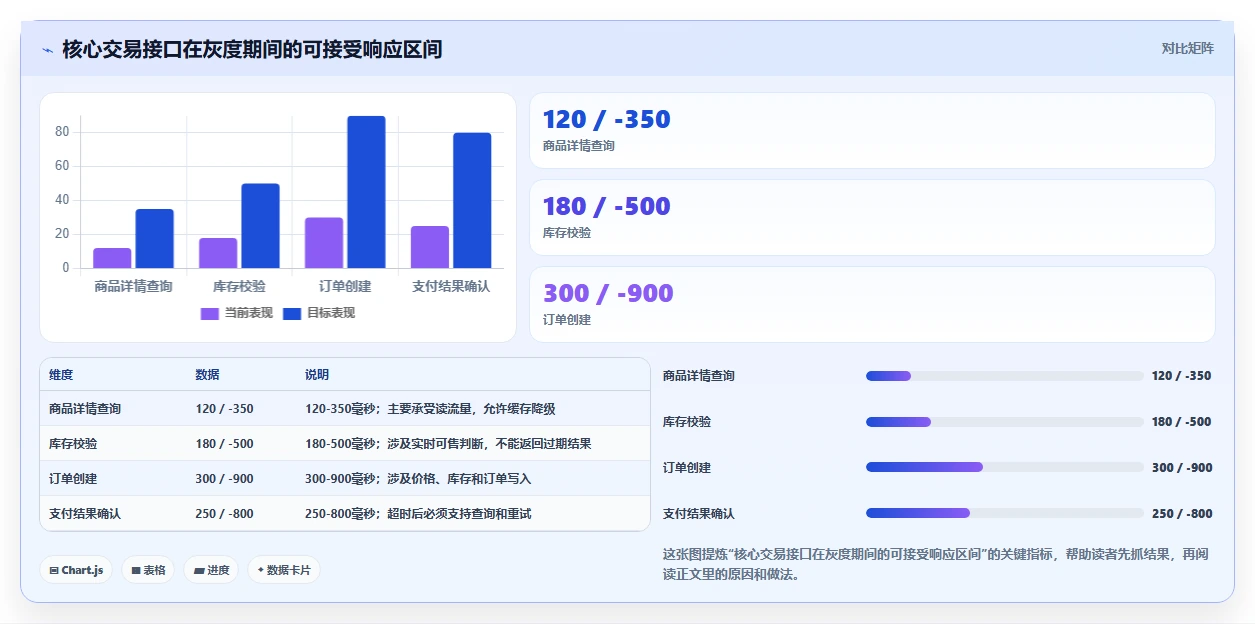Click the 库存校验 label in progress list
This screenshot has height=624, width=1255.
pyautogui.click(x=687, y=422)
